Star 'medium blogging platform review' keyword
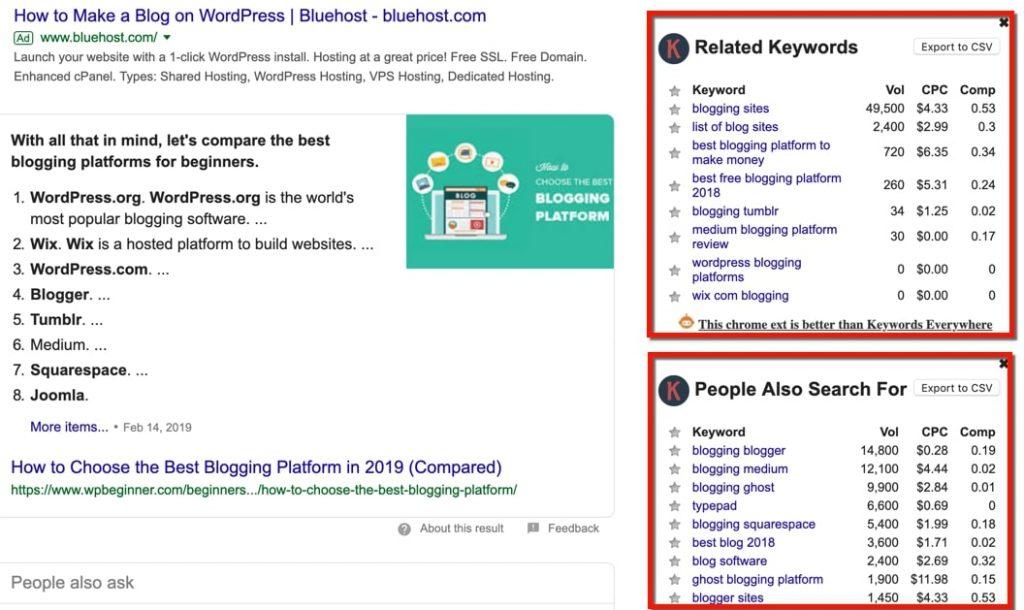Viewport: 1024px width, 610px height. click(675, 237)
